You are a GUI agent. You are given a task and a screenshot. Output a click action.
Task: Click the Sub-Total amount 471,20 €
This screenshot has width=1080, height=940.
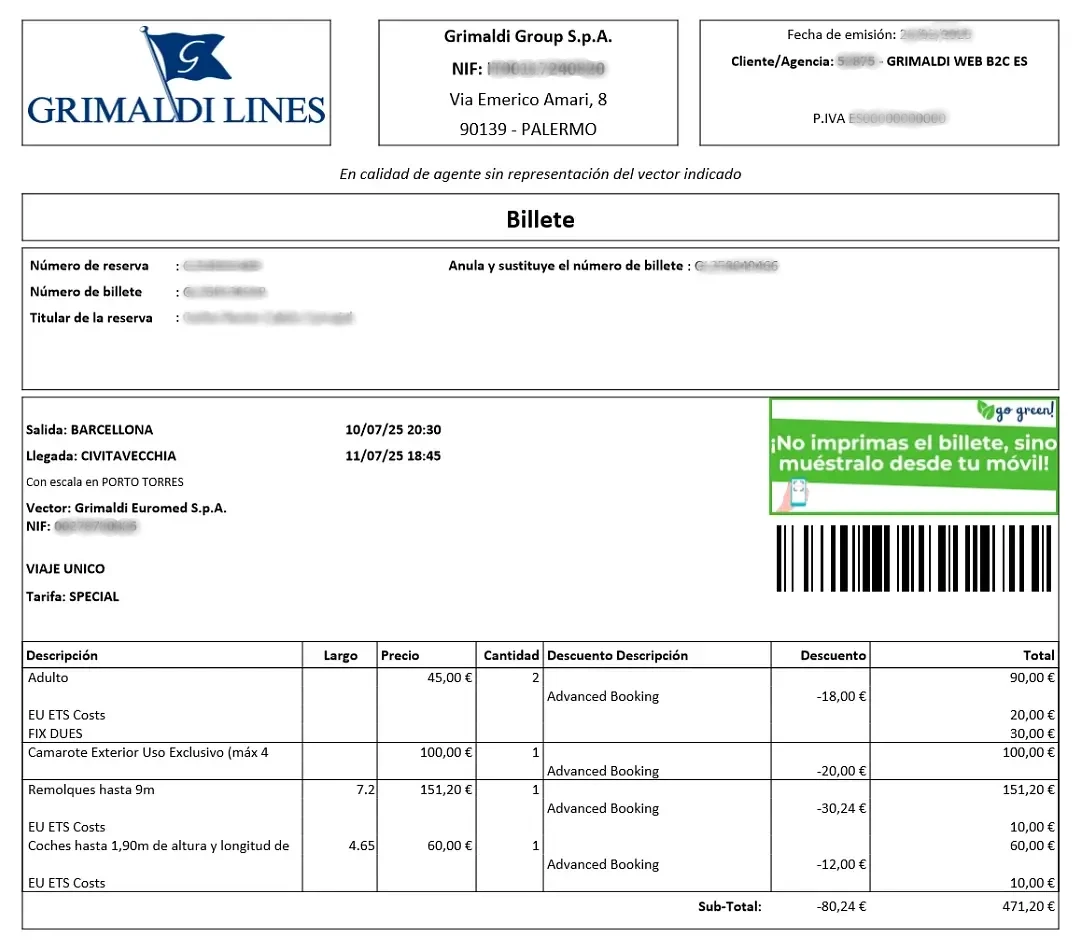click(x=1028, y=906)
